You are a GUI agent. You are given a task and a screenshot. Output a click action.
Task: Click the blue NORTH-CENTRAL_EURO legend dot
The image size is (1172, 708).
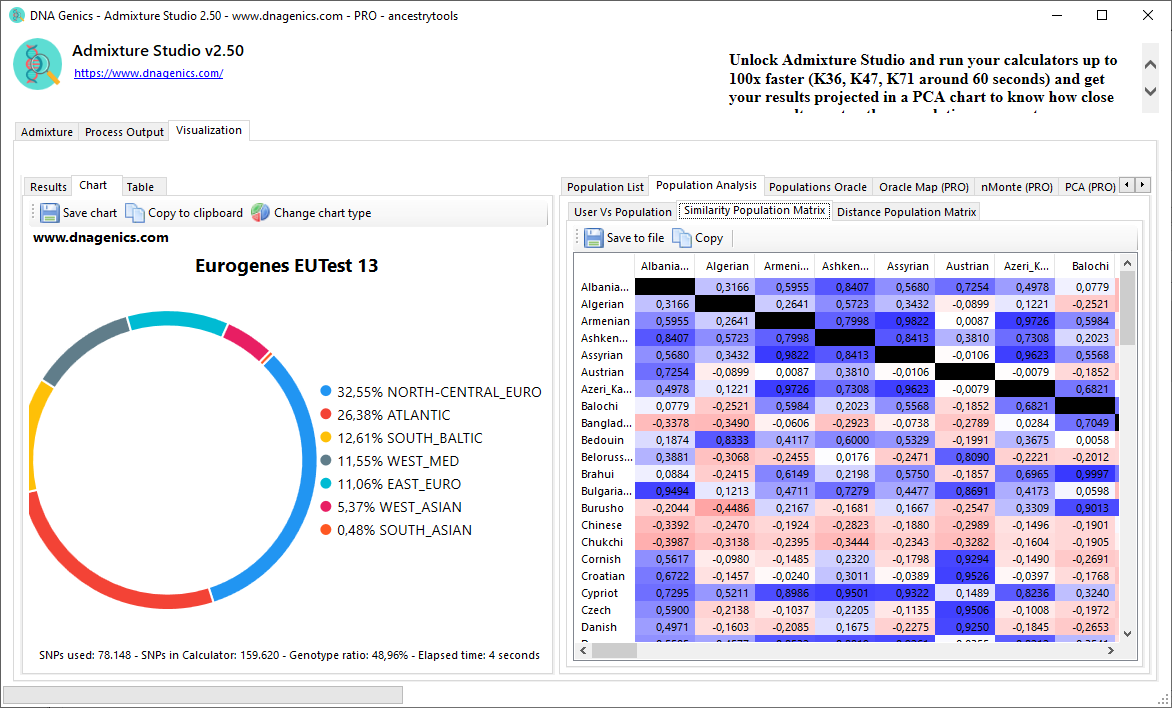[325, 392]
